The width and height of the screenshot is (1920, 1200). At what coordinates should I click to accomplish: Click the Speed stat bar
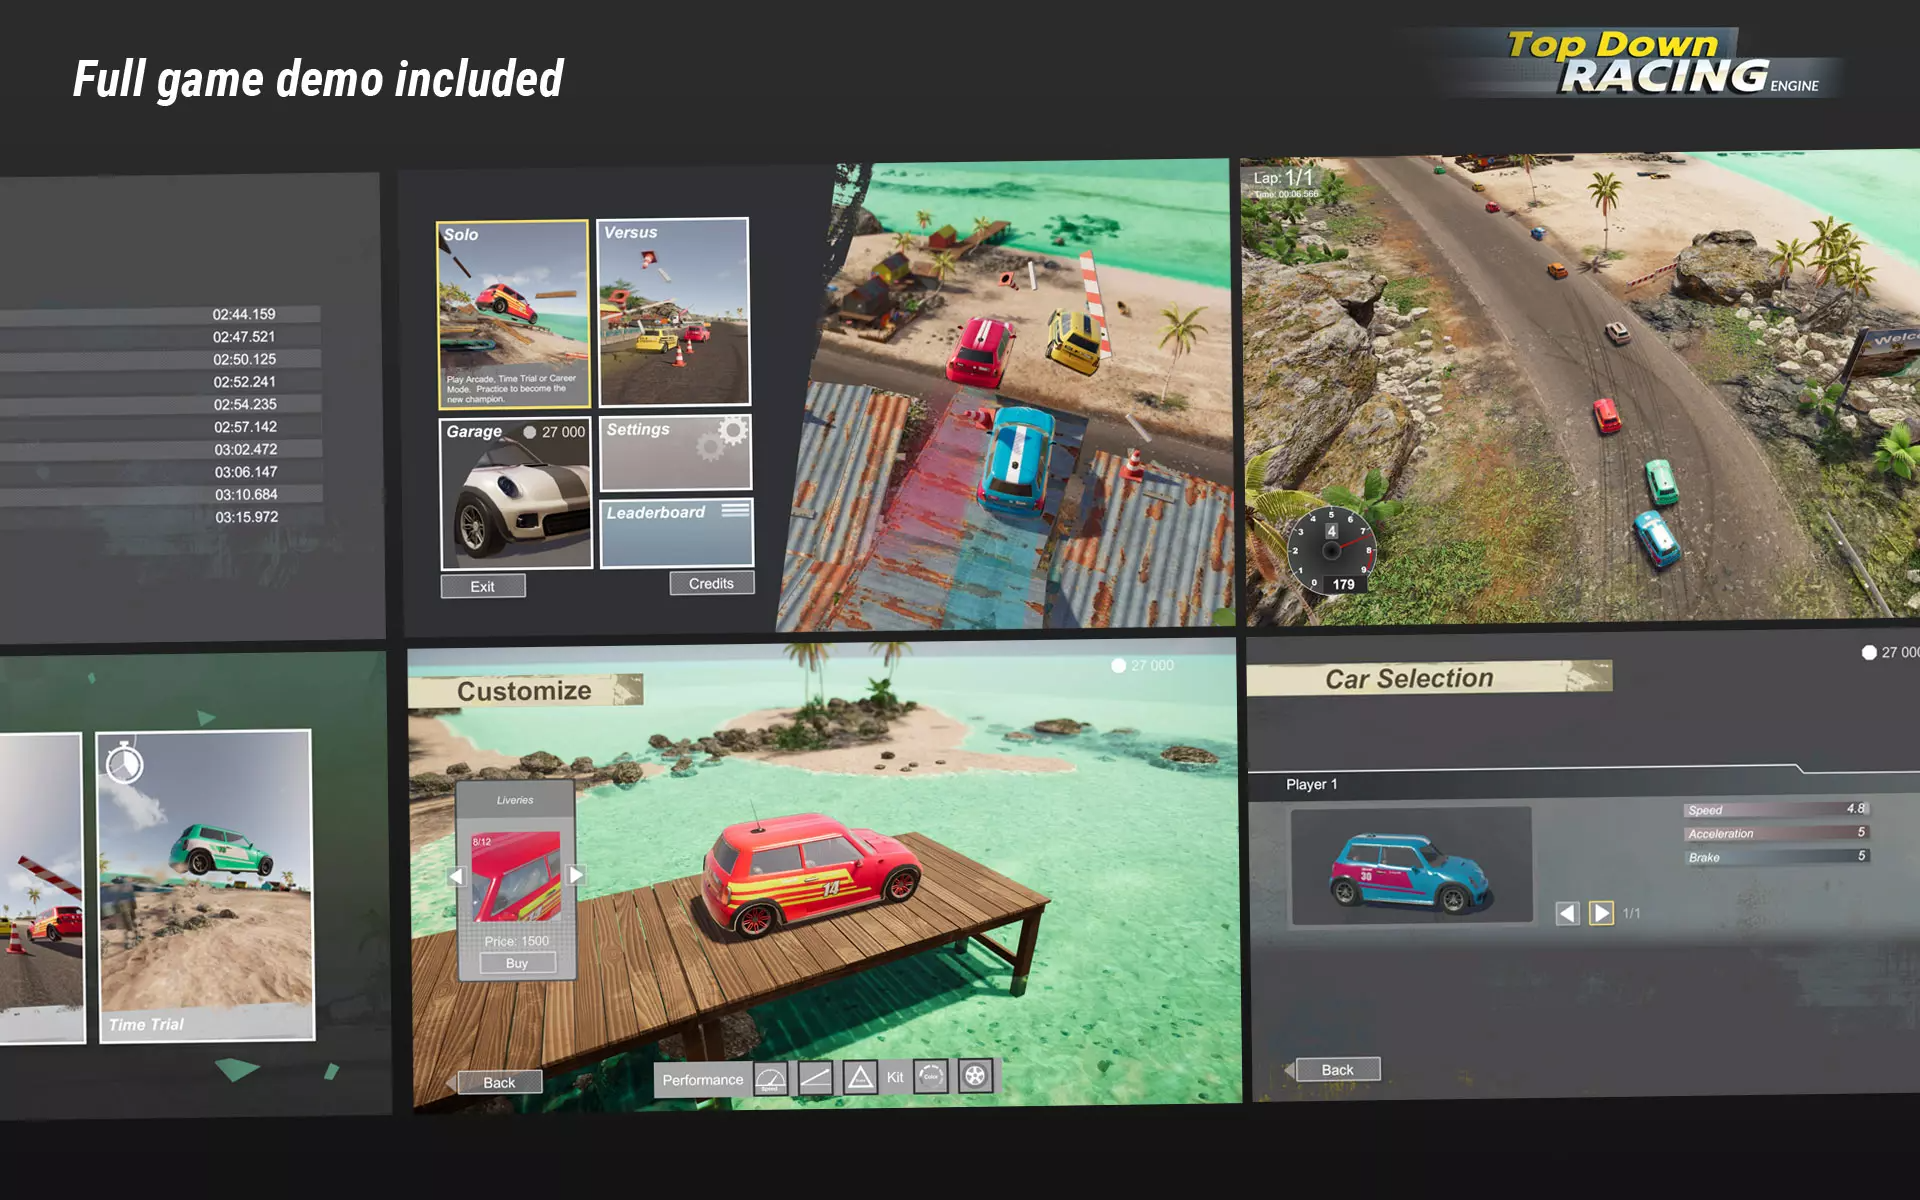(x=1775, y=809)
